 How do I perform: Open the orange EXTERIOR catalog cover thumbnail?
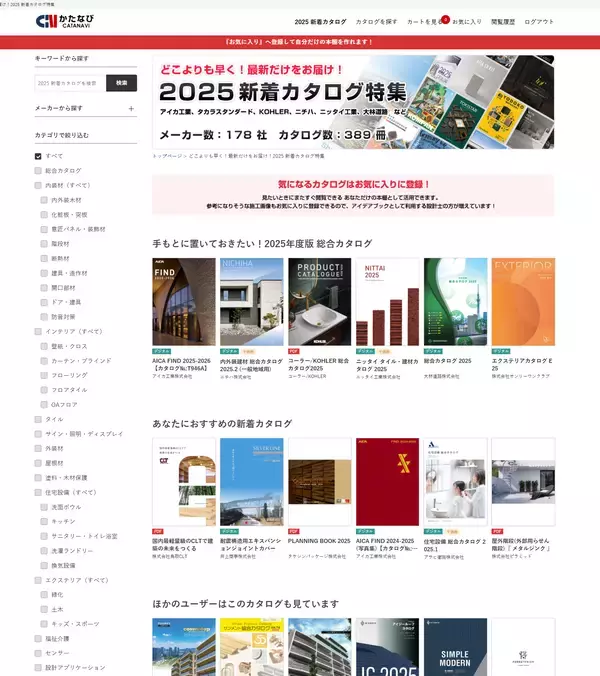pos(523,302)
